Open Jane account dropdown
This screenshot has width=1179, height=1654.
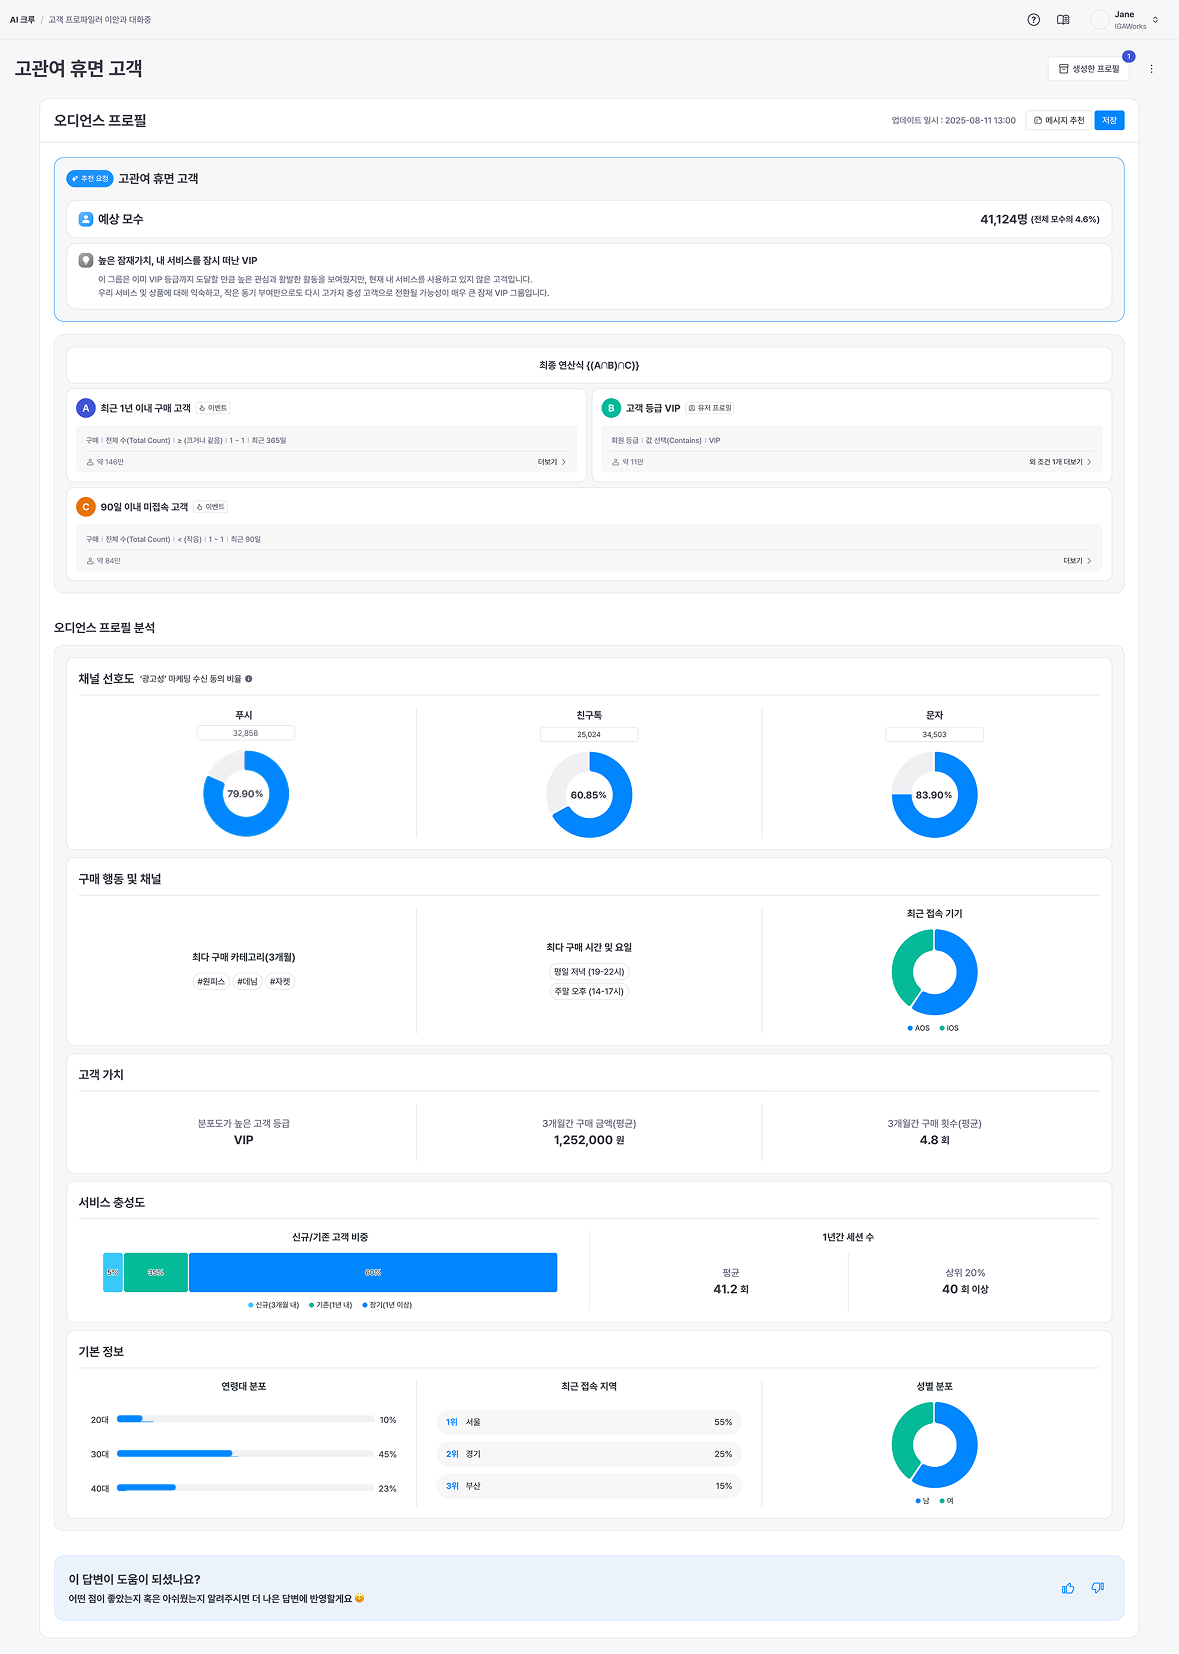(x=1126, y=20)
